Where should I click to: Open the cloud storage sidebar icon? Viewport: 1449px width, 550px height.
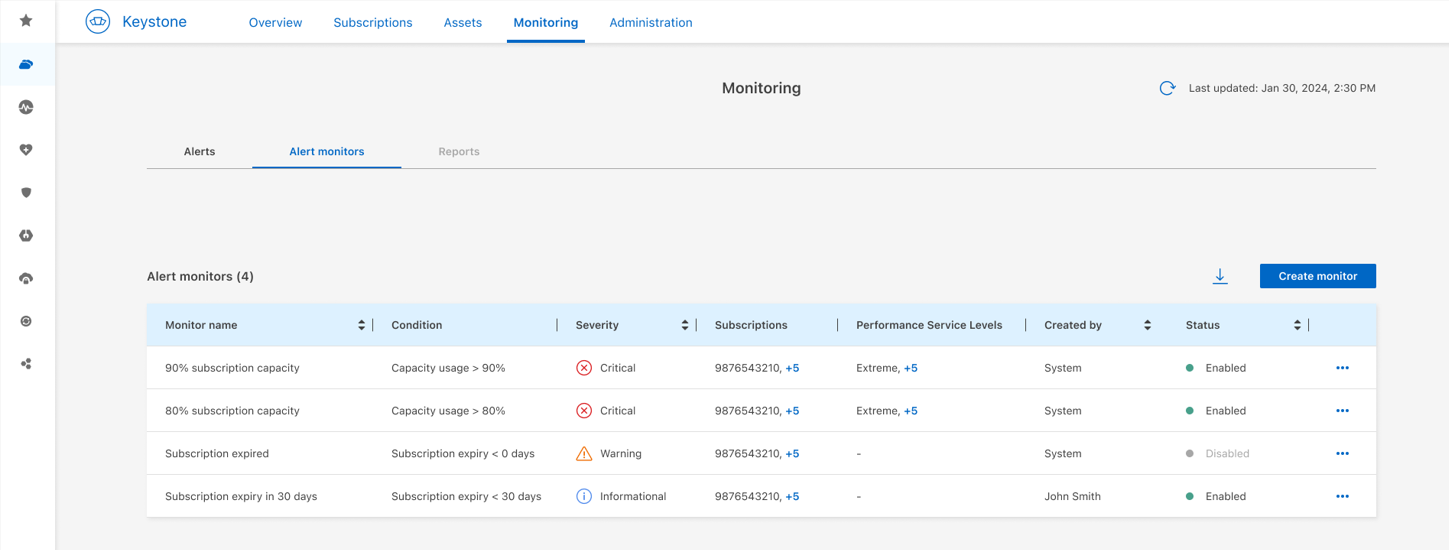pos(26,64)
